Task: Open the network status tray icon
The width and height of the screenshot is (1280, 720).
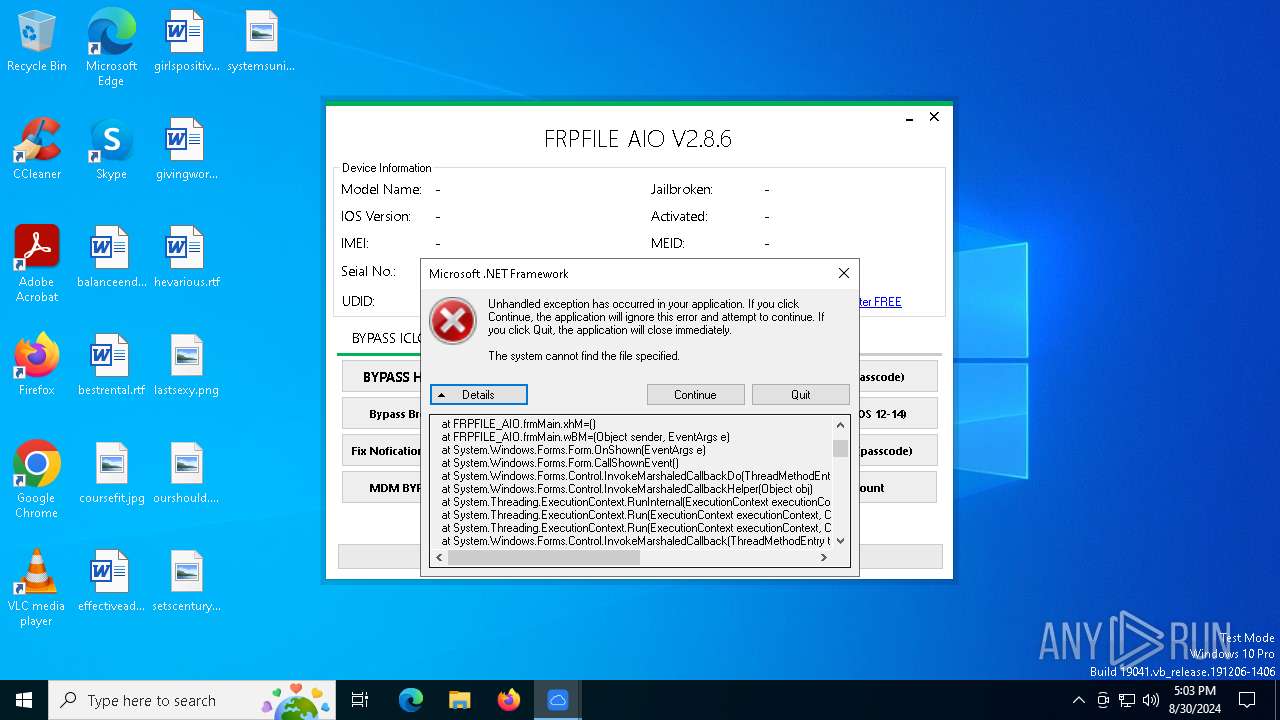Action: tap(1127, 700)
